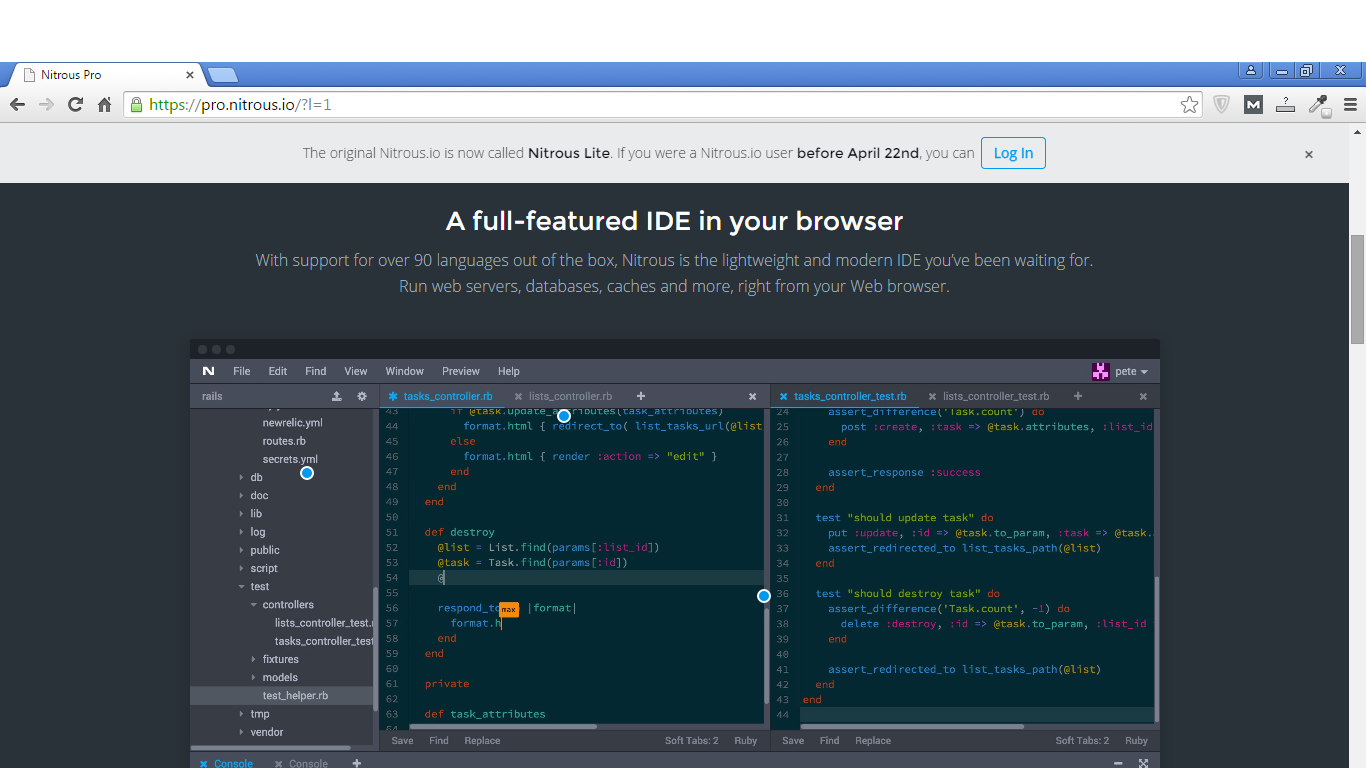
Task: Expand the public folder
Action: pos(241,550)
